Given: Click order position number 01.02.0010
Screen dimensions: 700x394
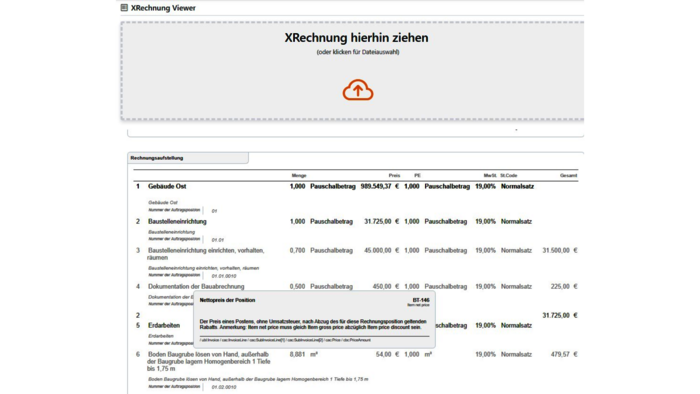Looking at the screenshot, I should (x=224, y=387).
